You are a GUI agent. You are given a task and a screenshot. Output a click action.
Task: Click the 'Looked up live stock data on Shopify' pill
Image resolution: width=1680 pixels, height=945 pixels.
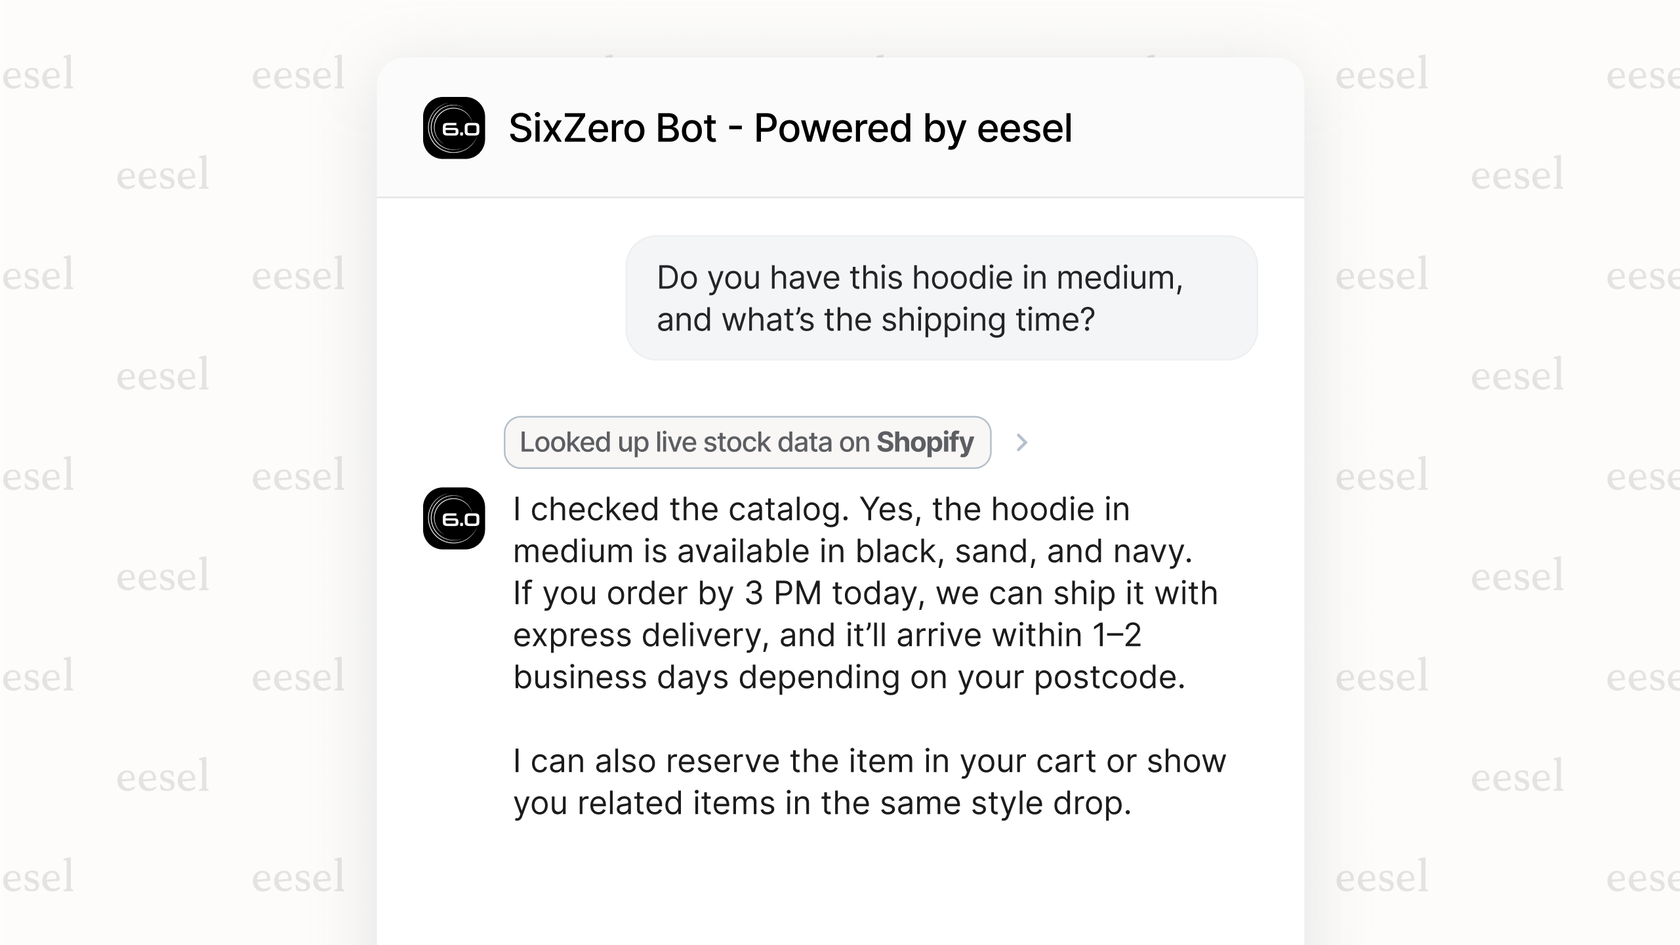pos(746,442)
